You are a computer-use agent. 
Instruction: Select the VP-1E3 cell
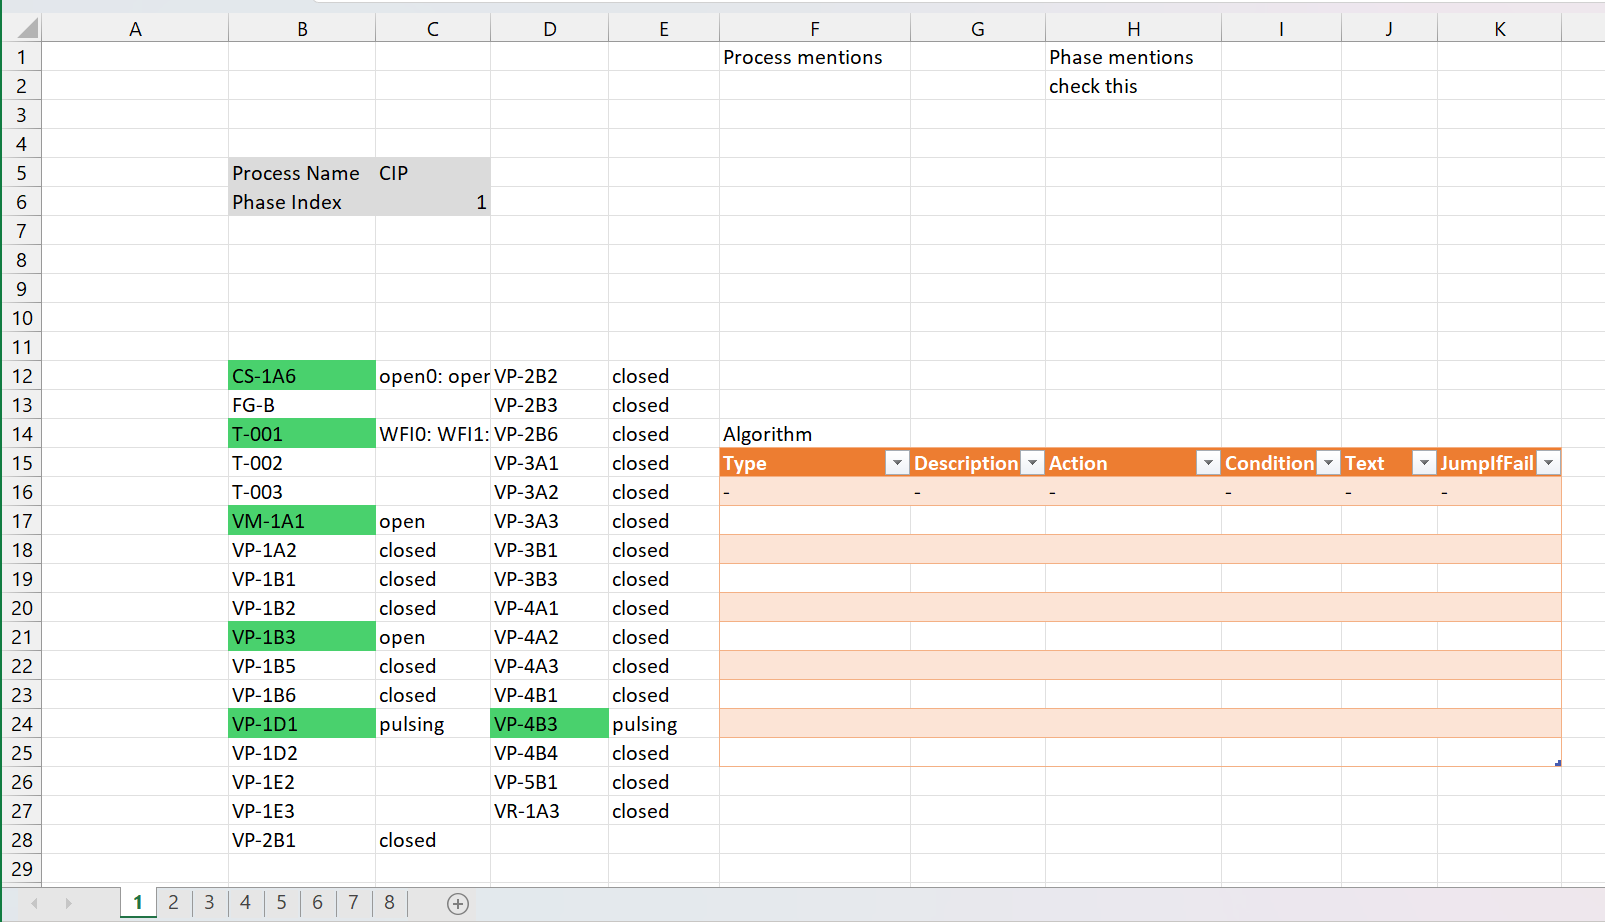point(302,811)
